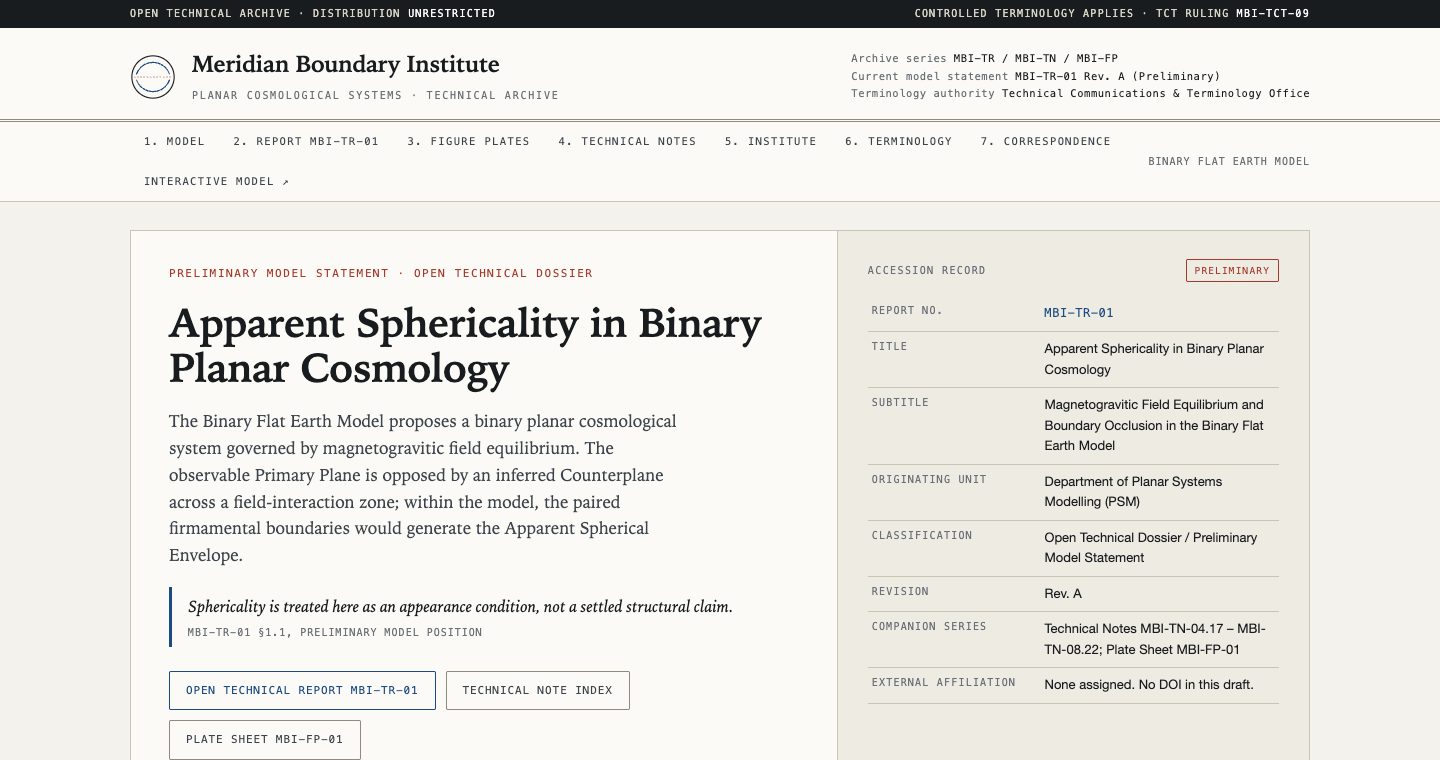This screenshot has height=760, width=1440.
Task: Open 4. Technical Notes section
Action: pos(627,141)
